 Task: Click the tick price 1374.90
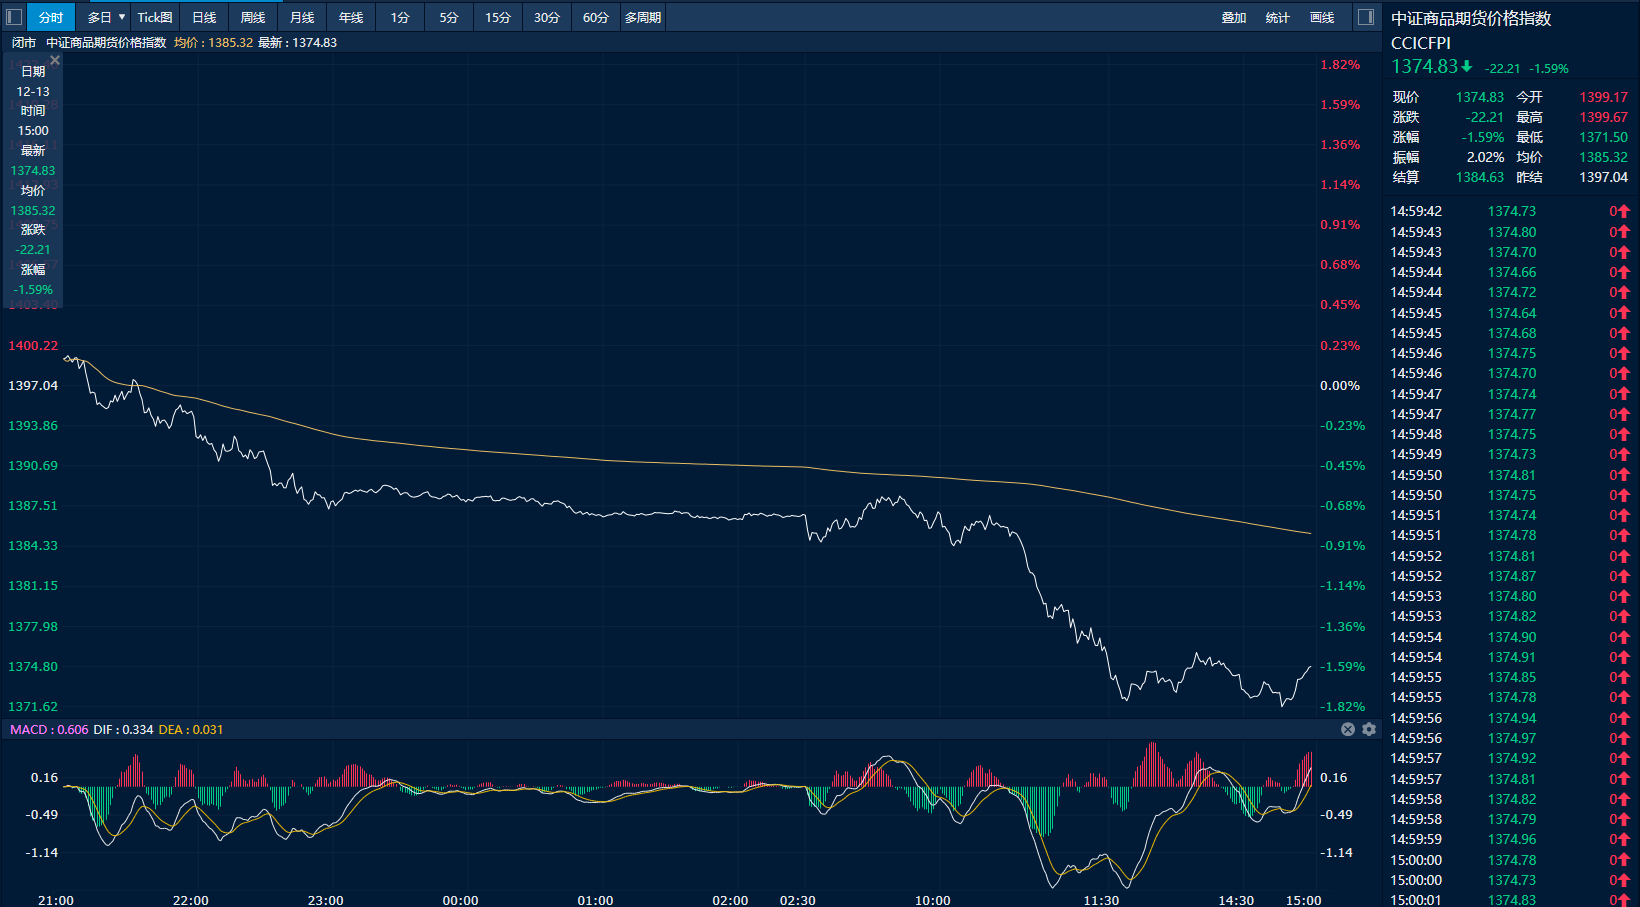(1512, 637)
